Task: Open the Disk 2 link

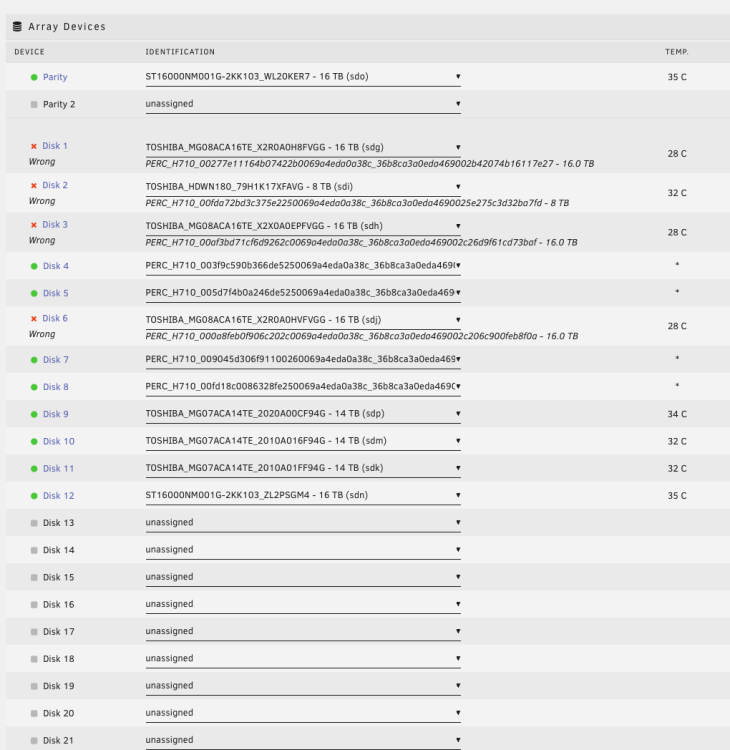Action: tap(55, 185)
